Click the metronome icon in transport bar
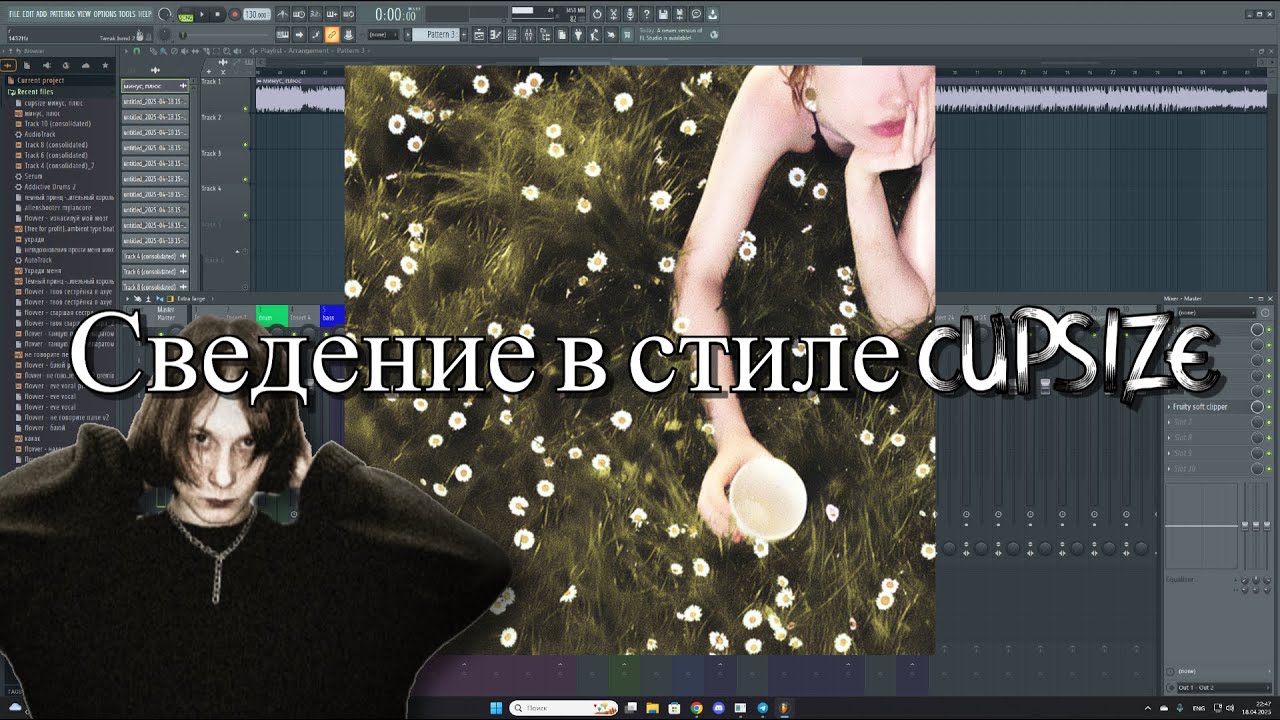1280x720 pixels. (x=283, y=15)
